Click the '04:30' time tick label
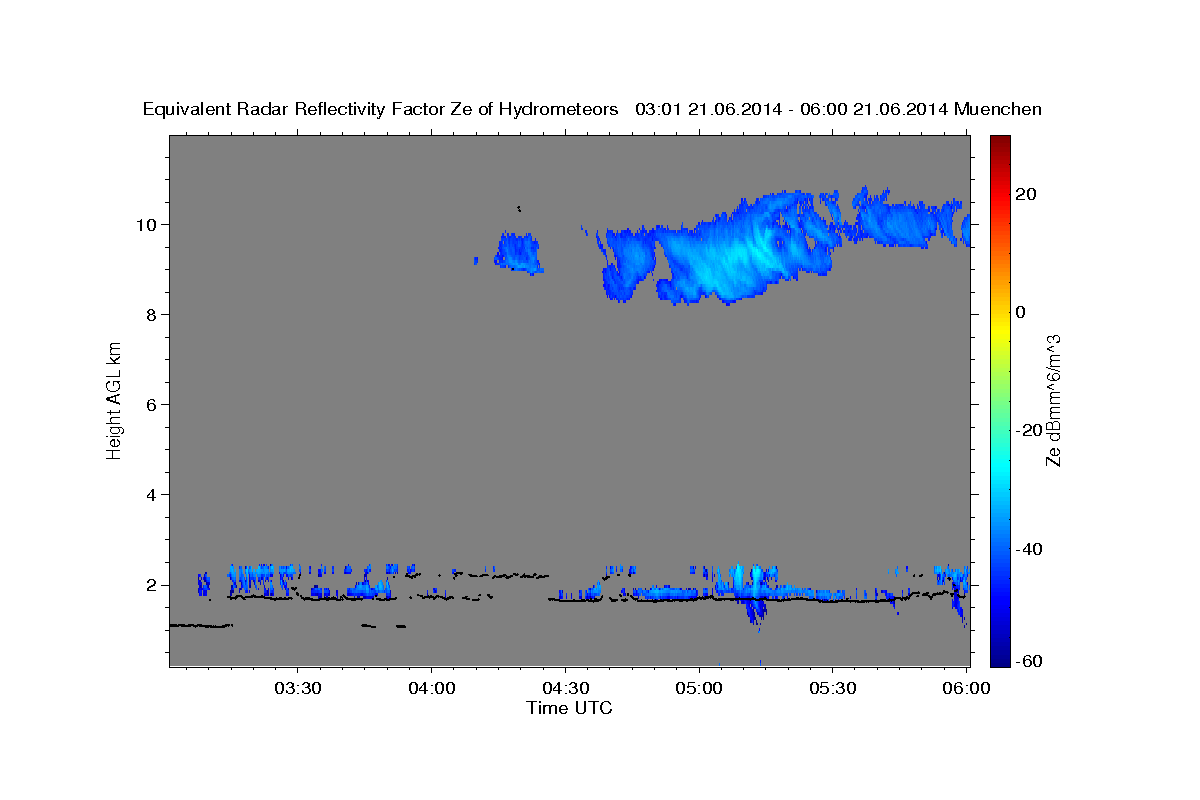Screen dimensions: 1200x800 tap(565, 689)
